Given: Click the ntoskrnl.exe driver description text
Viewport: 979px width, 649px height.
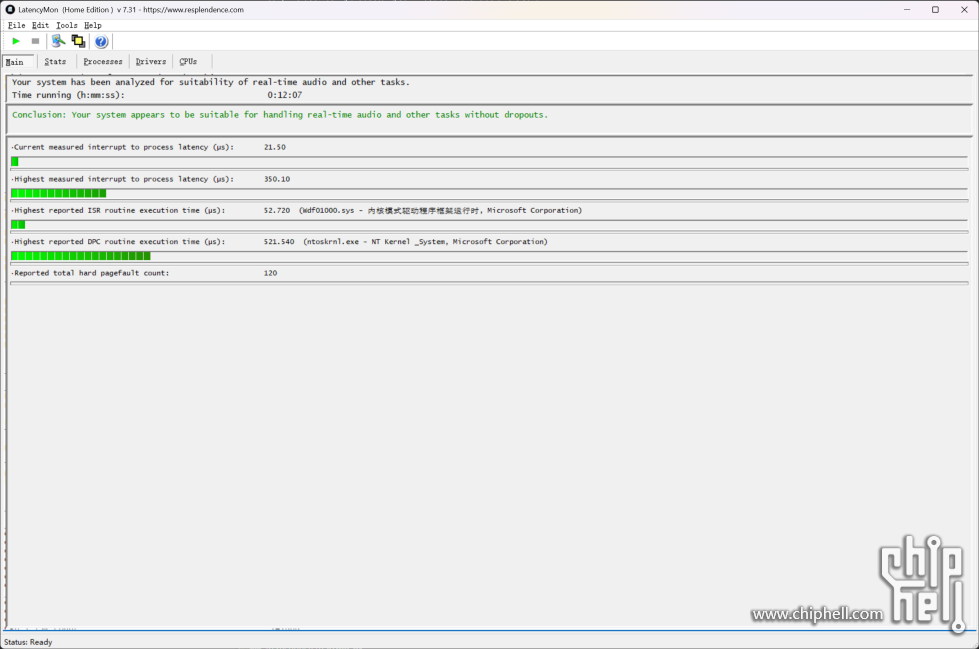Looking at the screenshot, I should pos(425,242).
